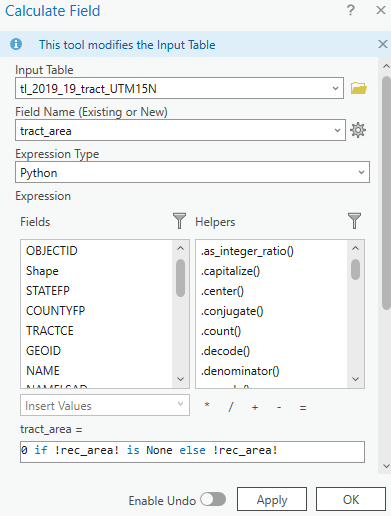391x516 pixels.
Task: Select TRACTCE in the Fields list
Action: pos(50,331)
